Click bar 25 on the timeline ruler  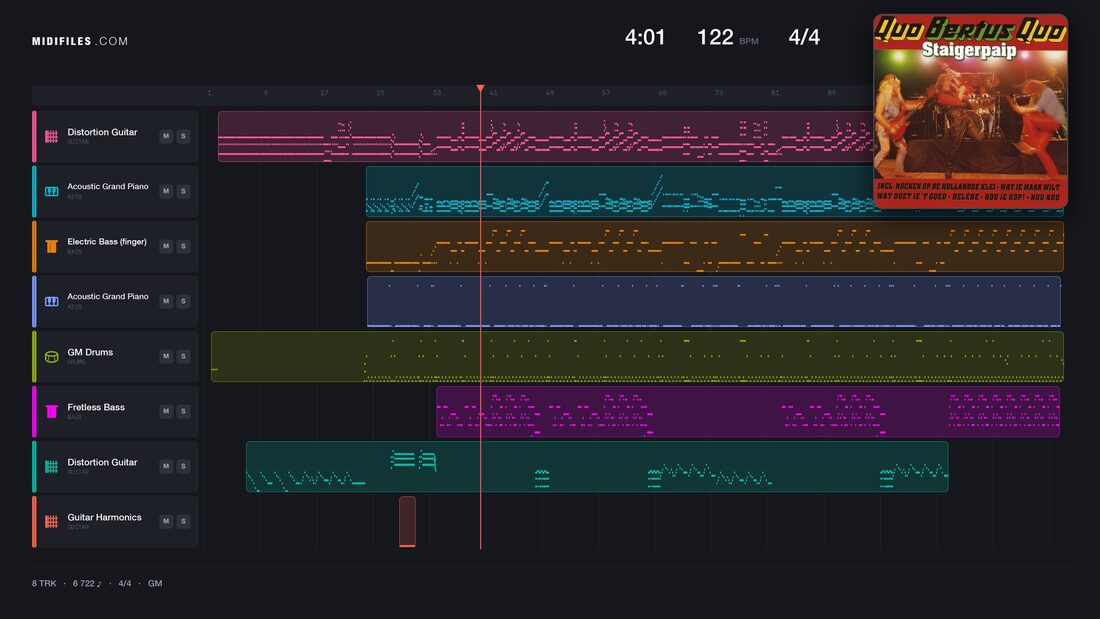pos(380,93)
